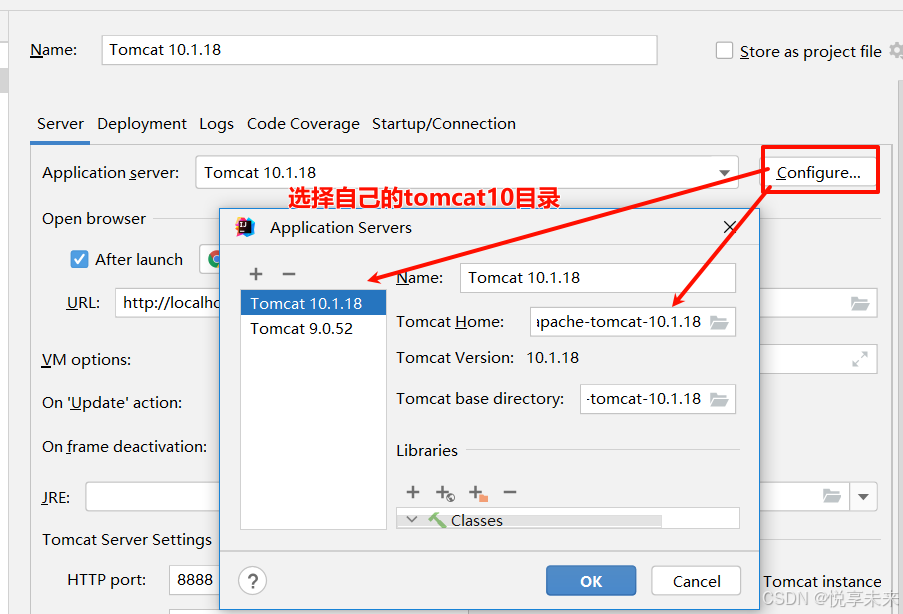Enable Store as project file checkbox
903x614 pixels.
point(724,51)
